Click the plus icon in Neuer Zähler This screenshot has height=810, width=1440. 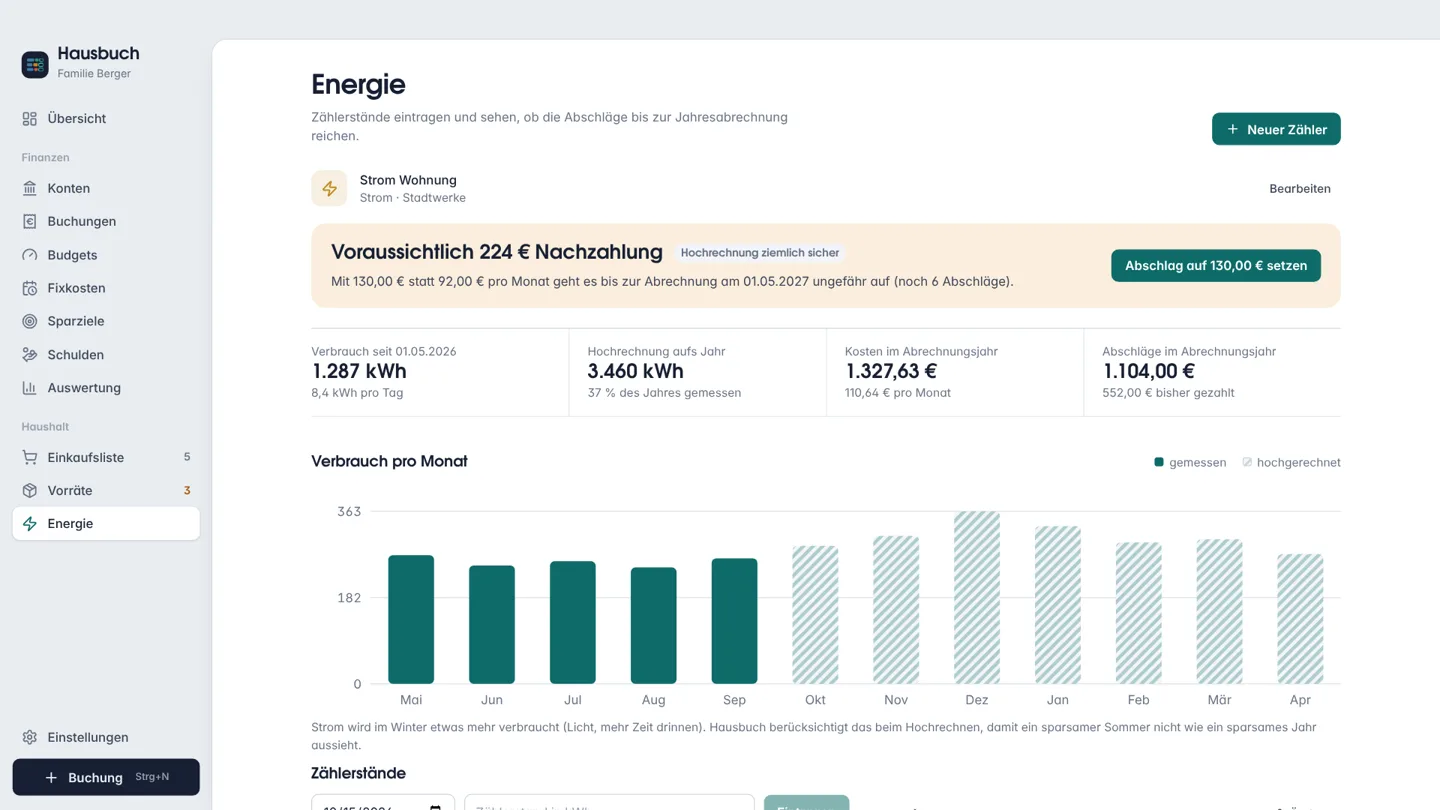(x=1233, y=129)
